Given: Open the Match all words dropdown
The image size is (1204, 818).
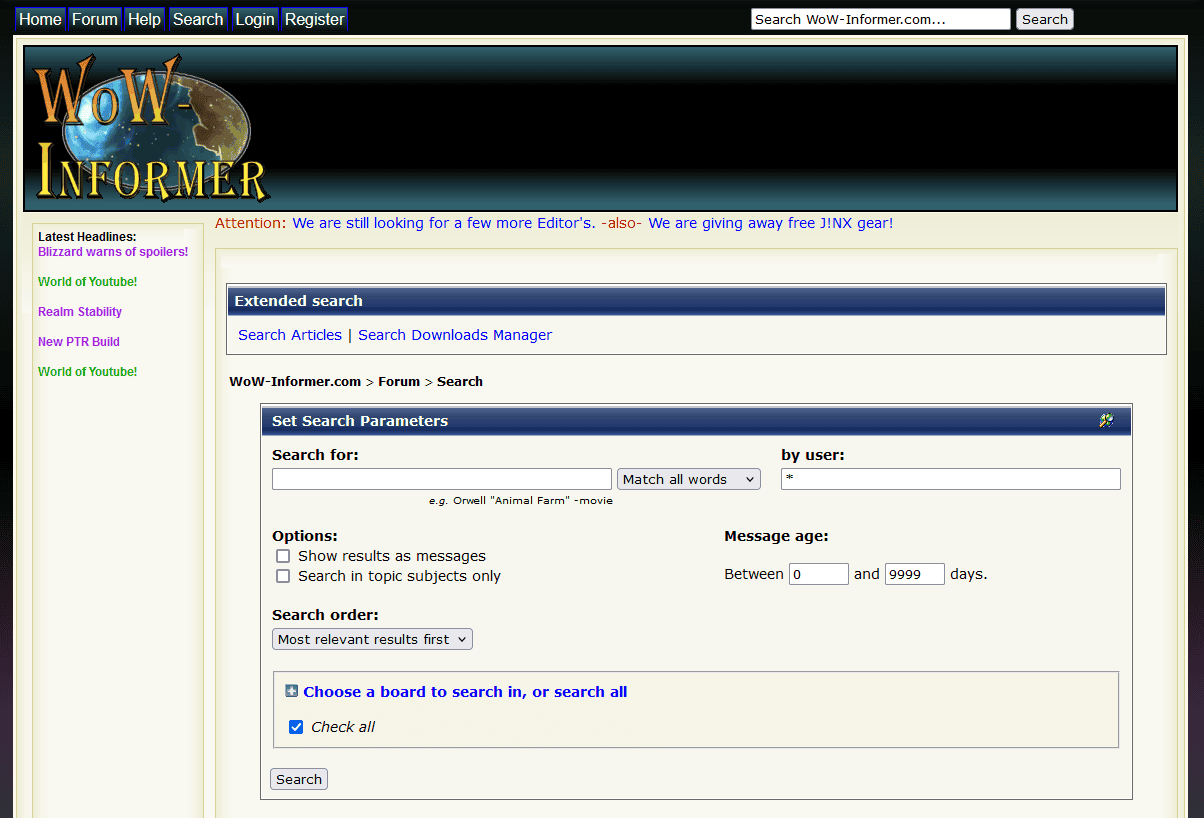Looking at the screenshot, I should tap(688, 479).
